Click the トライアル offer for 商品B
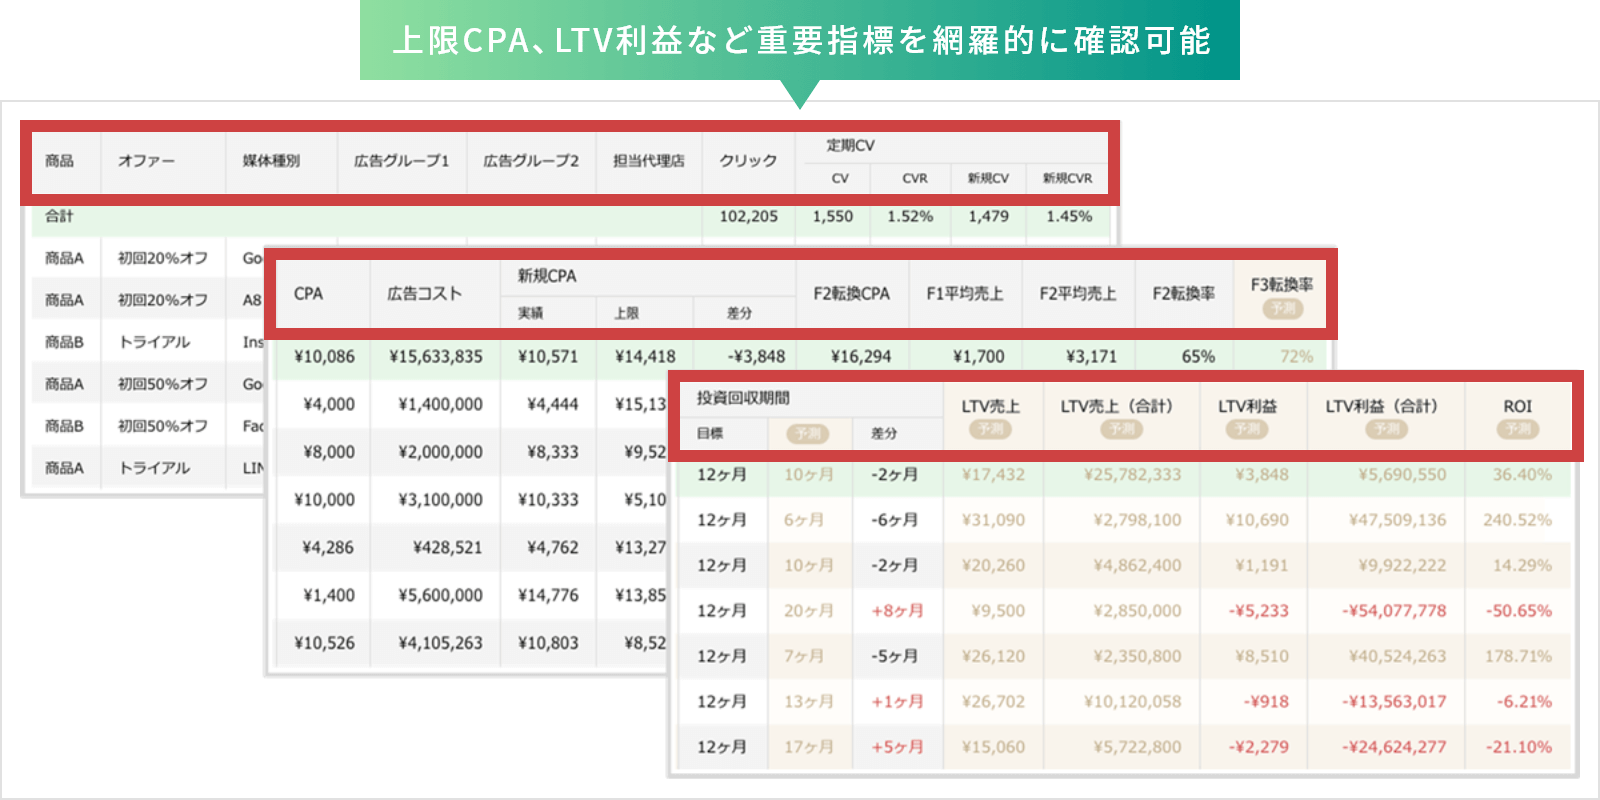The image size is (1600, 800). pyautogui.click(x=154, y=342)
